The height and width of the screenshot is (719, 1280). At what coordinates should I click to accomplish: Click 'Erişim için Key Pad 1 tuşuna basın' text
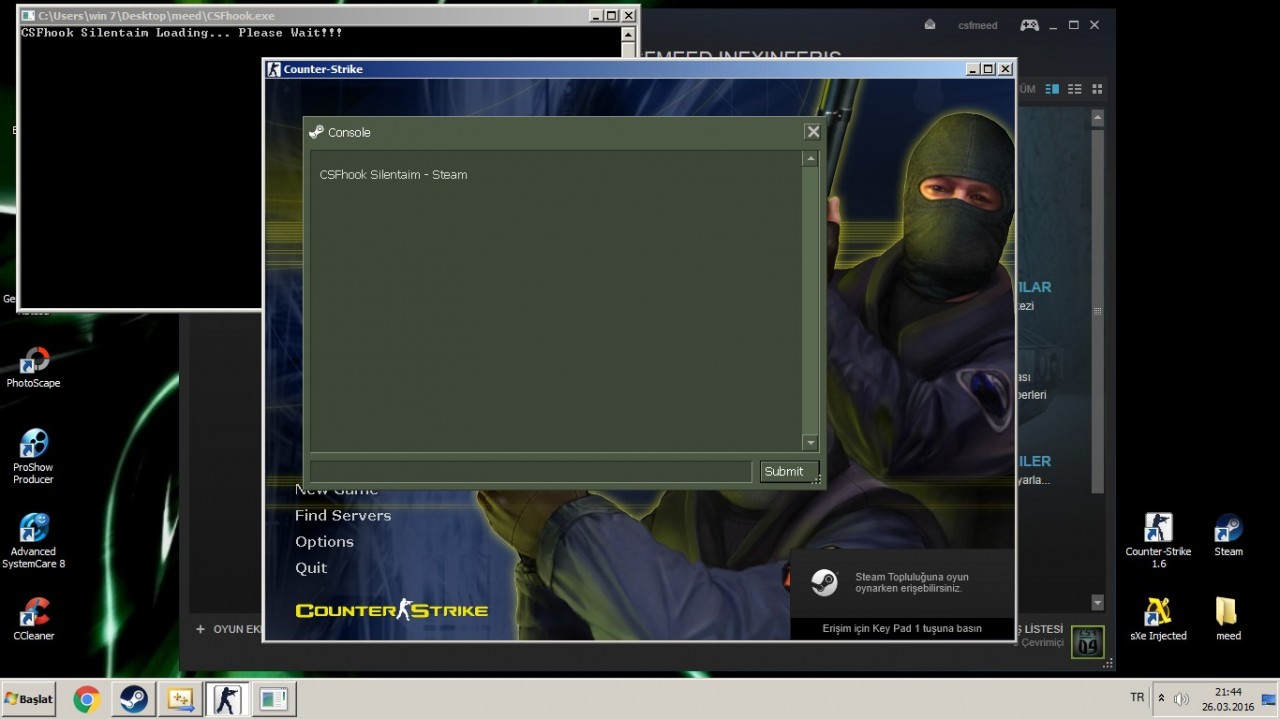(x=902, y=628)
